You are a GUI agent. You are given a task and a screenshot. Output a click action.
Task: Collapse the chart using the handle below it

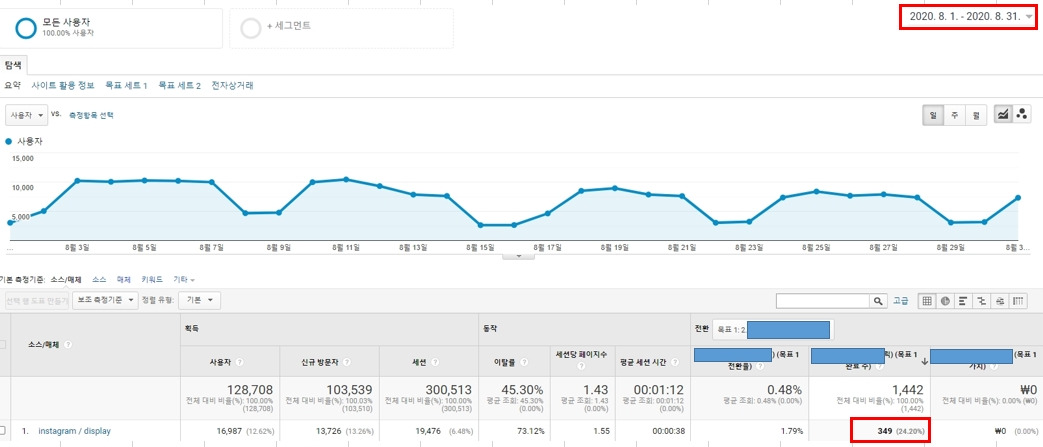pyautogui.click(x=520, y=255)
